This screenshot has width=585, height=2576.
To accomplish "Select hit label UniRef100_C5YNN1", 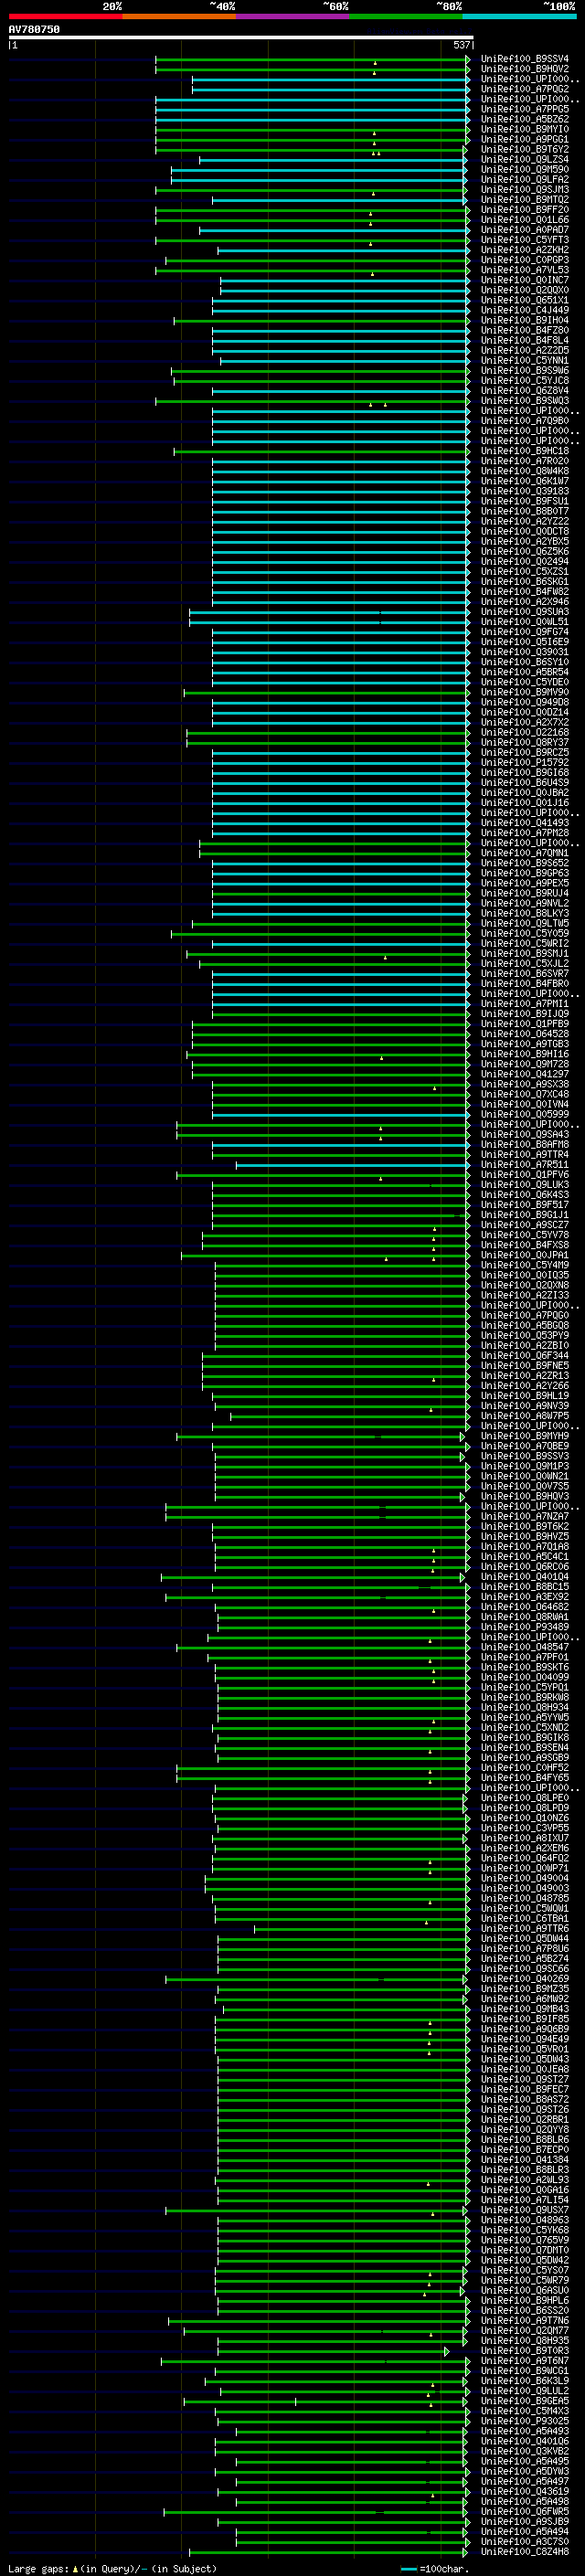I will pyautogui.click(x=525, y=361).
